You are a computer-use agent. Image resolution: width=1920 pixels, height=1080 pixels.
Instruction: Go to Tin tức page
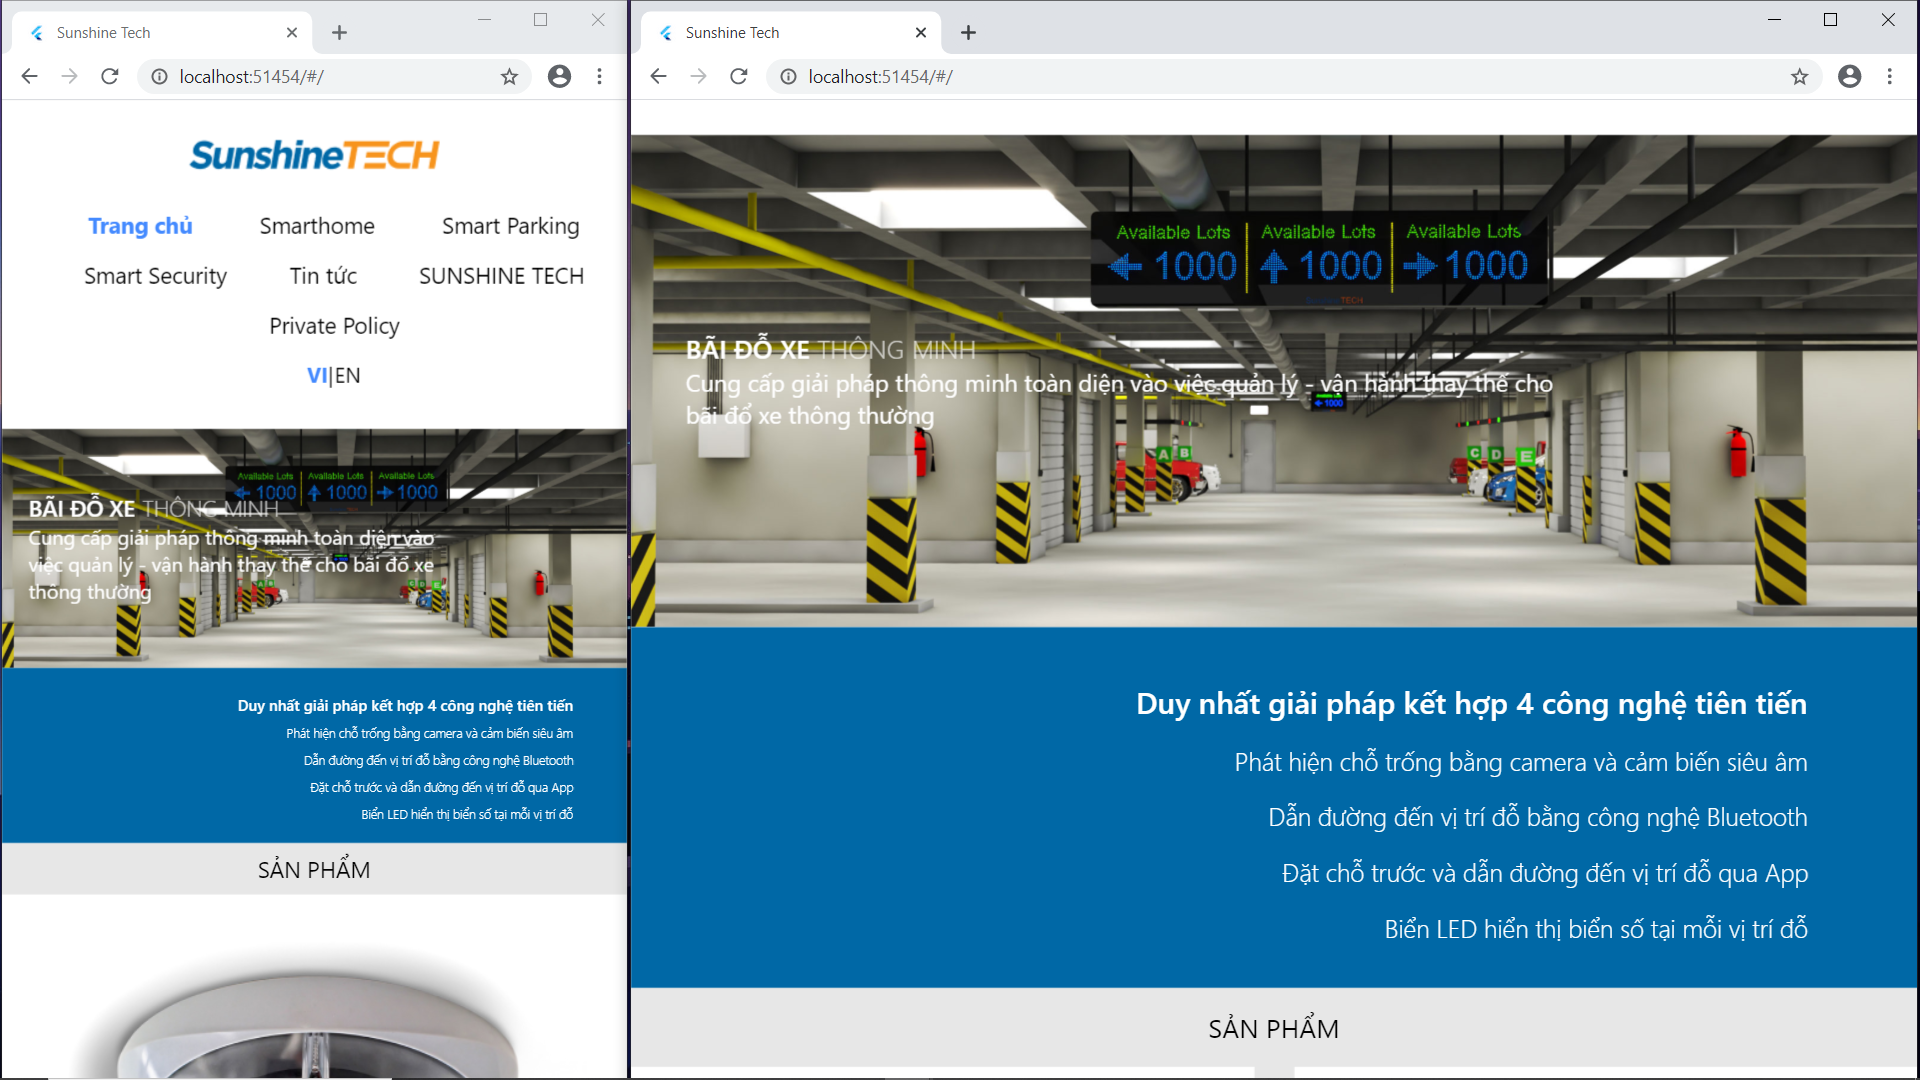[x=322, y=276]
